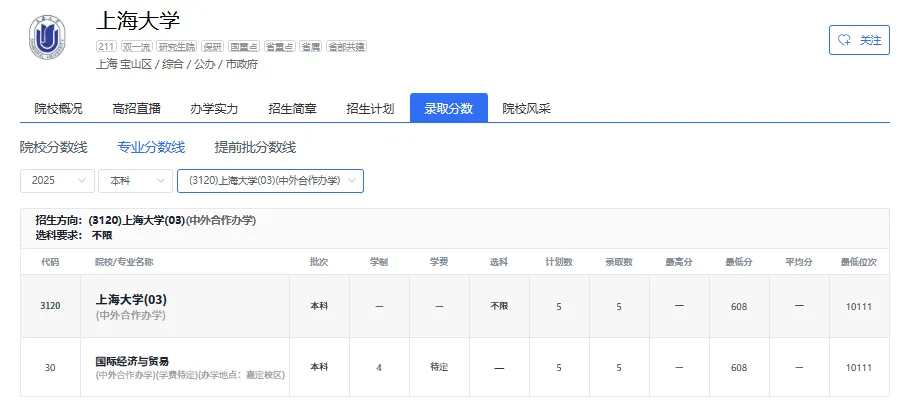Click the 保研 tag badge
The image size is (921, 411).
point(213,46)
